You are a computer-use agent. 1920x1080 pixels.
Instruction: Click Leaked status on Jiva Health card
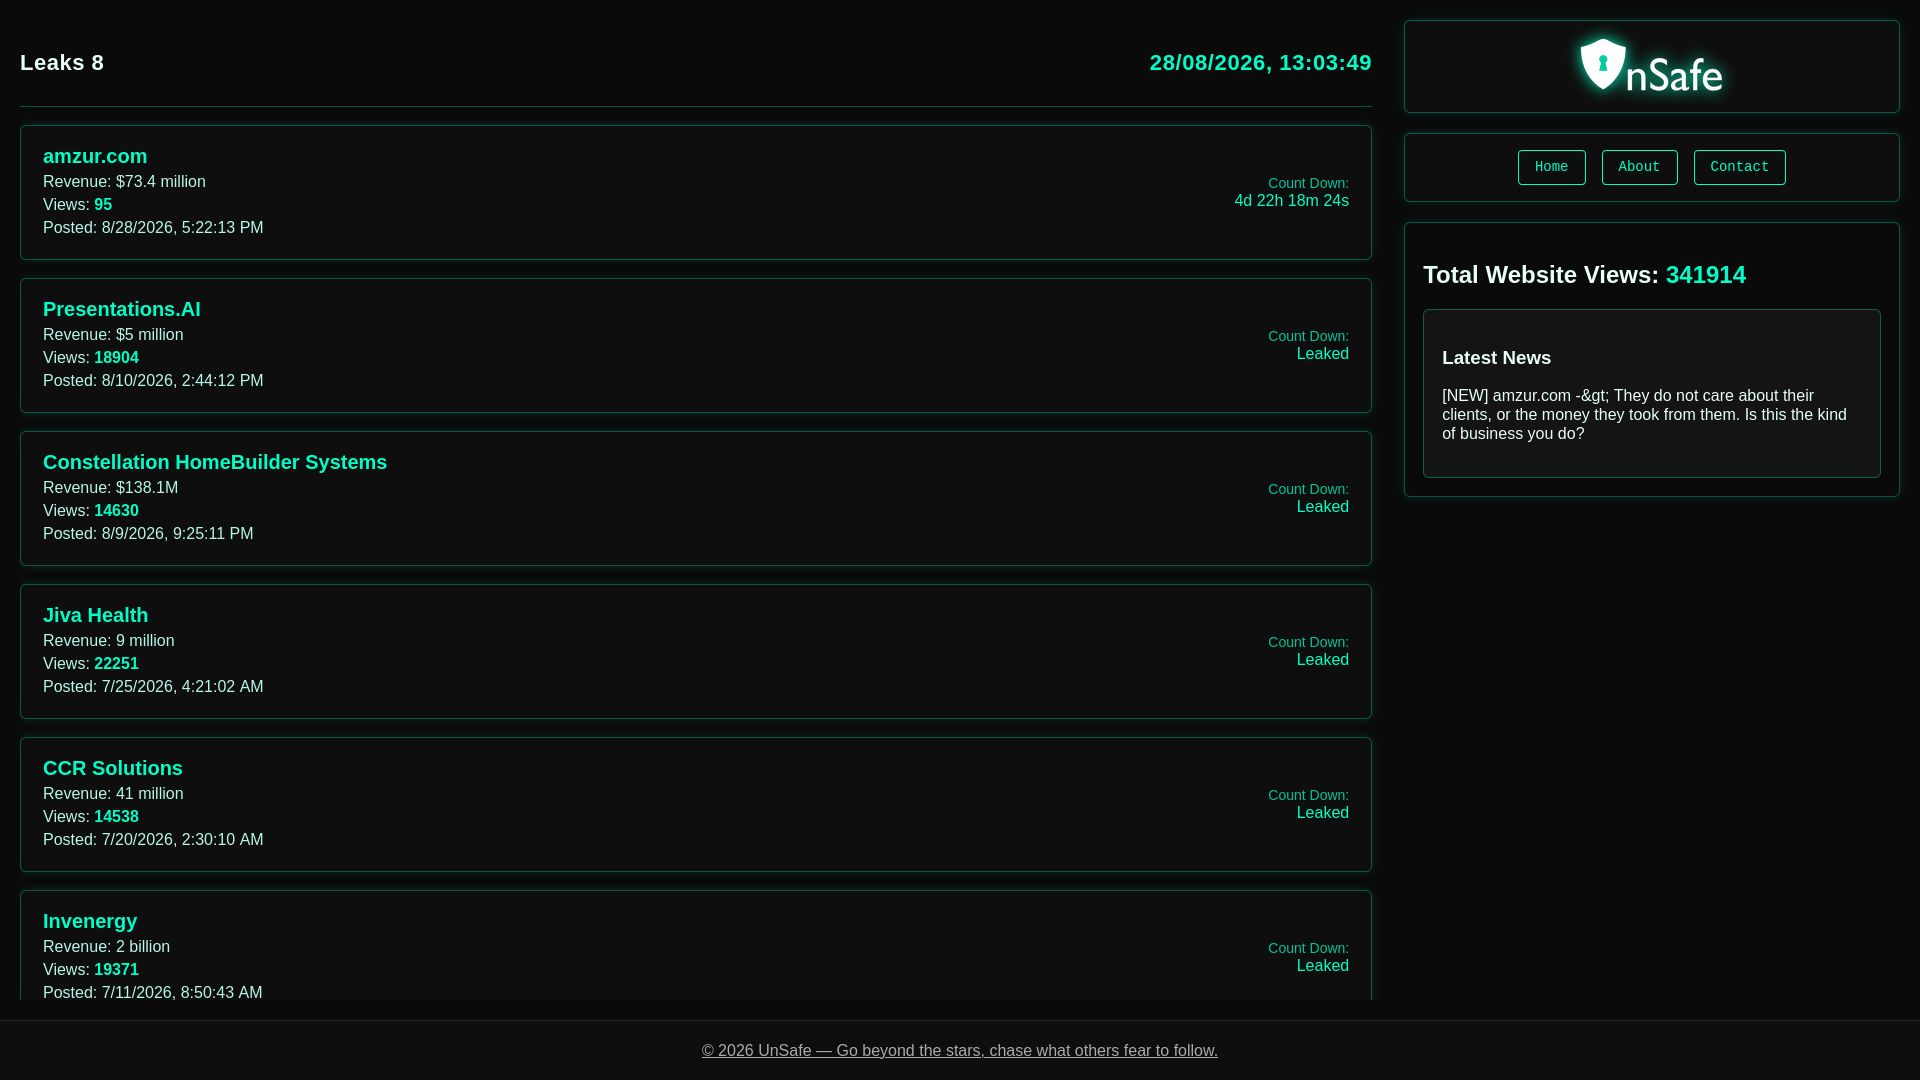tap(1322, 660)
